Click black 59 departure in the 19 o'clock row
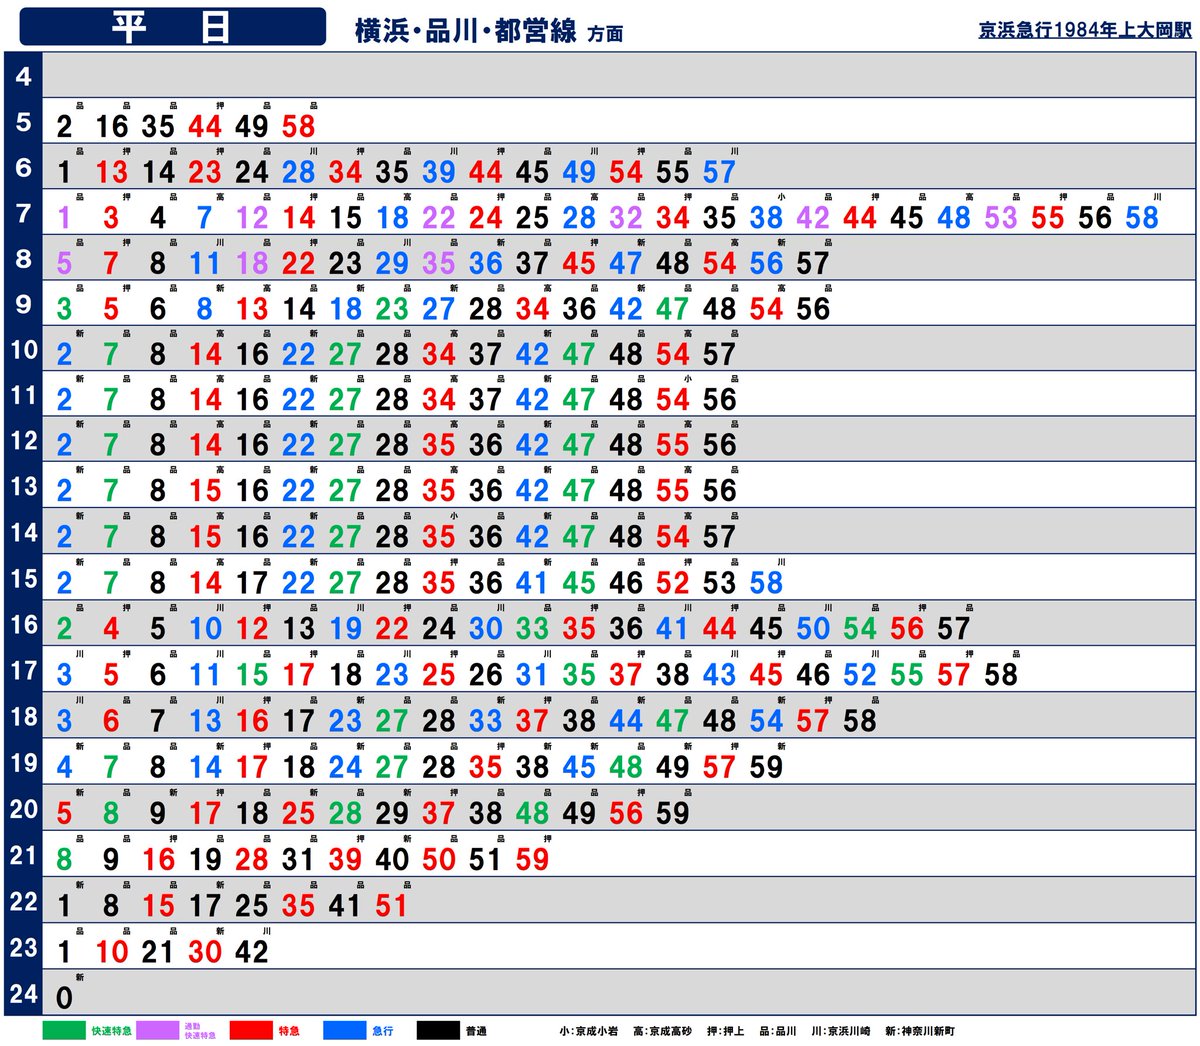This screenshot has height=1046, width=1200. pyautogui.click(x=766, y=767)
